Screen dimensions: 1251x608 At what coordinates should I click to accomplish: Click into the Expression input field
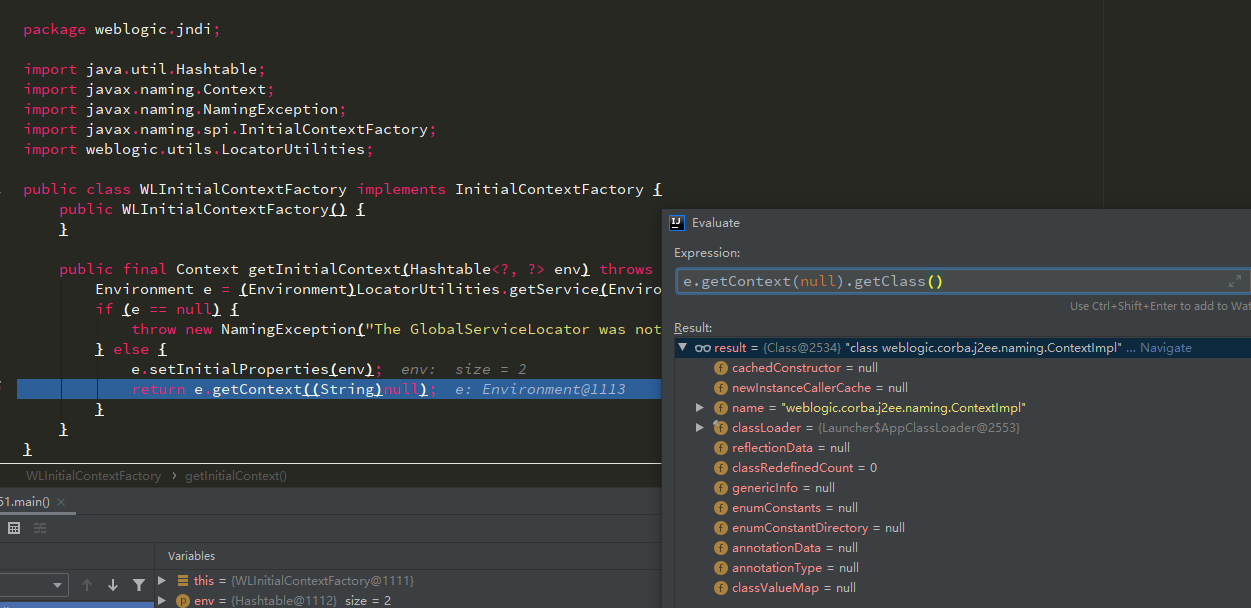tap(963, 281)
